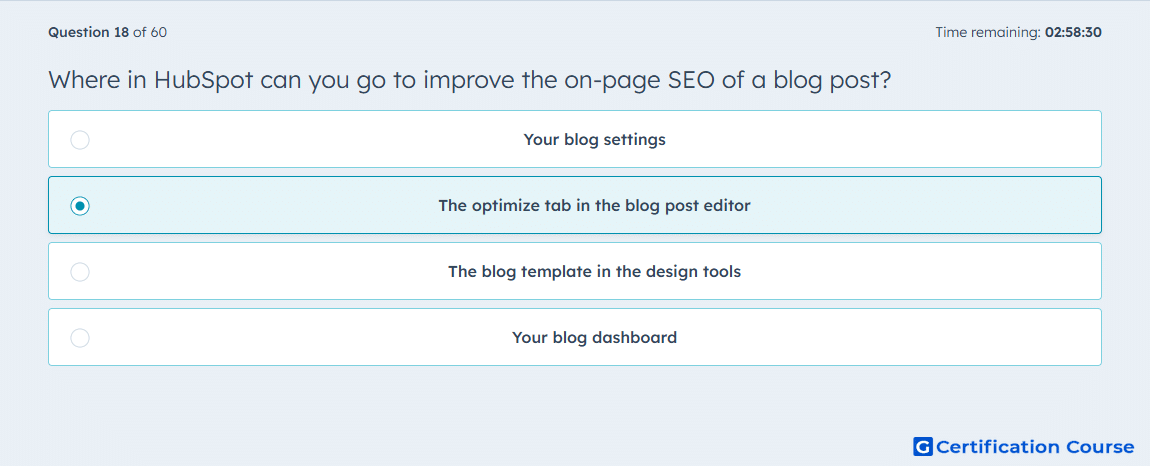Choose the blog template radio button
The height and width of the screenshot is (466, 1150).
pos(80,272)
